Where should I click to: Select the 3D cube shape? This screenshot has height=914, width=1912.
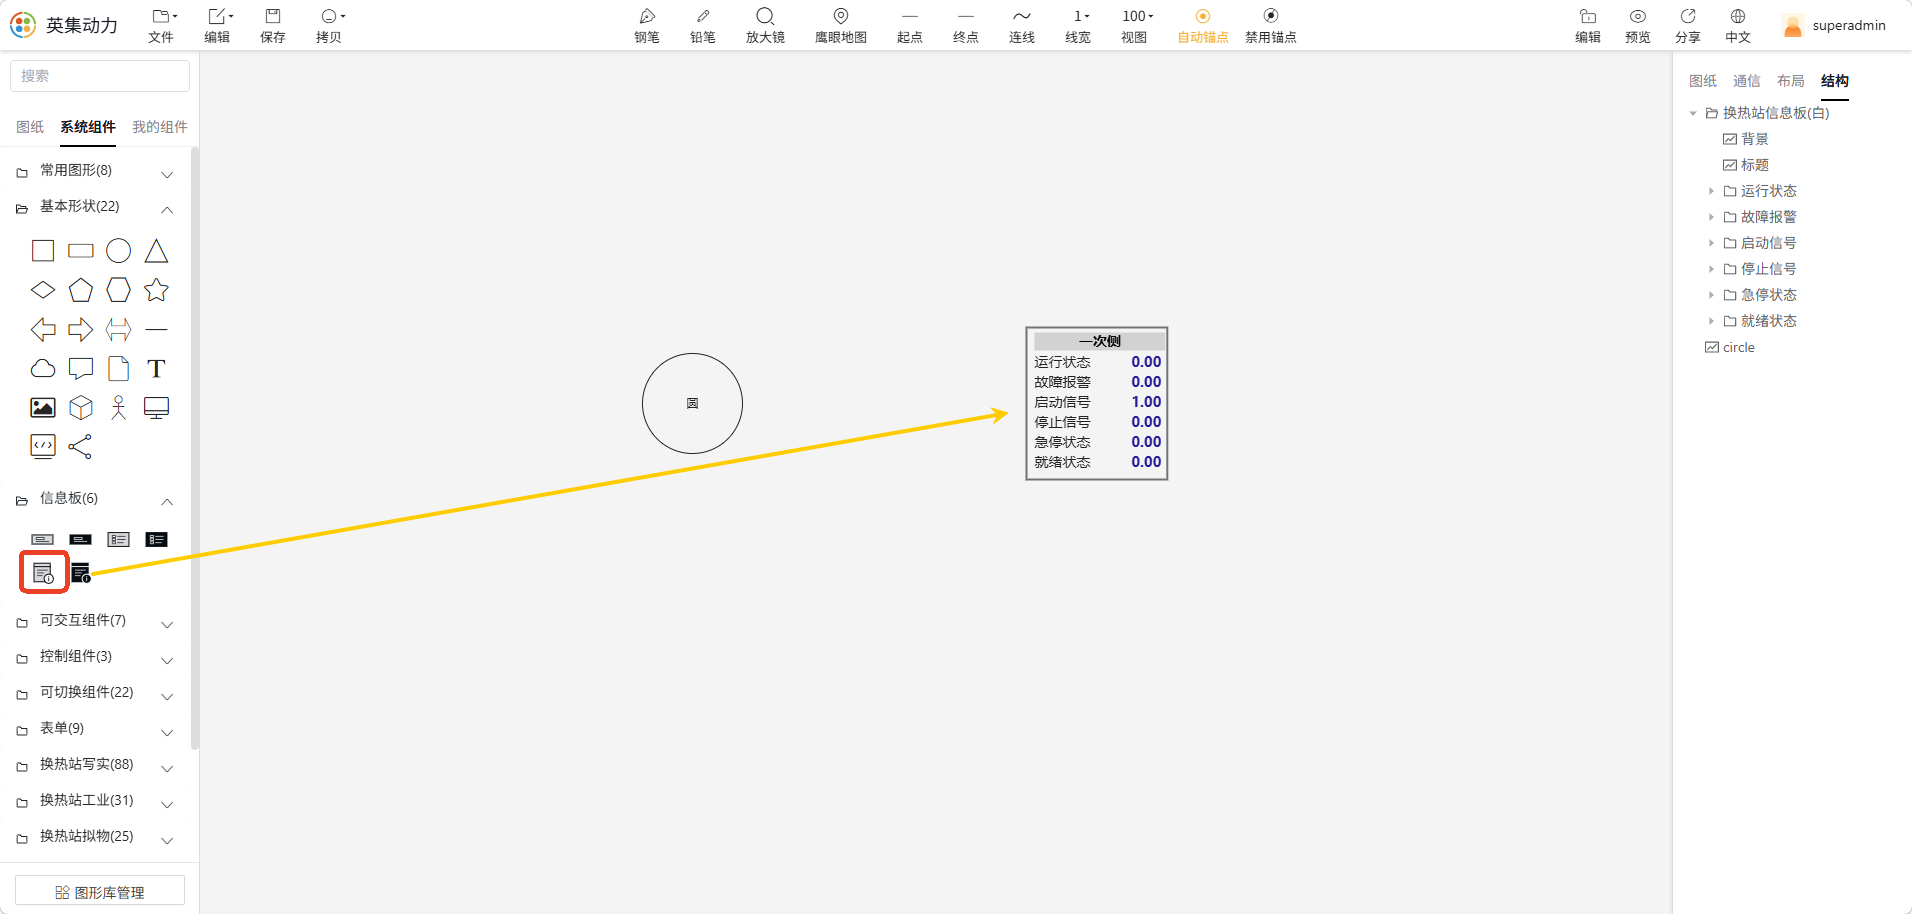(81, 407)
